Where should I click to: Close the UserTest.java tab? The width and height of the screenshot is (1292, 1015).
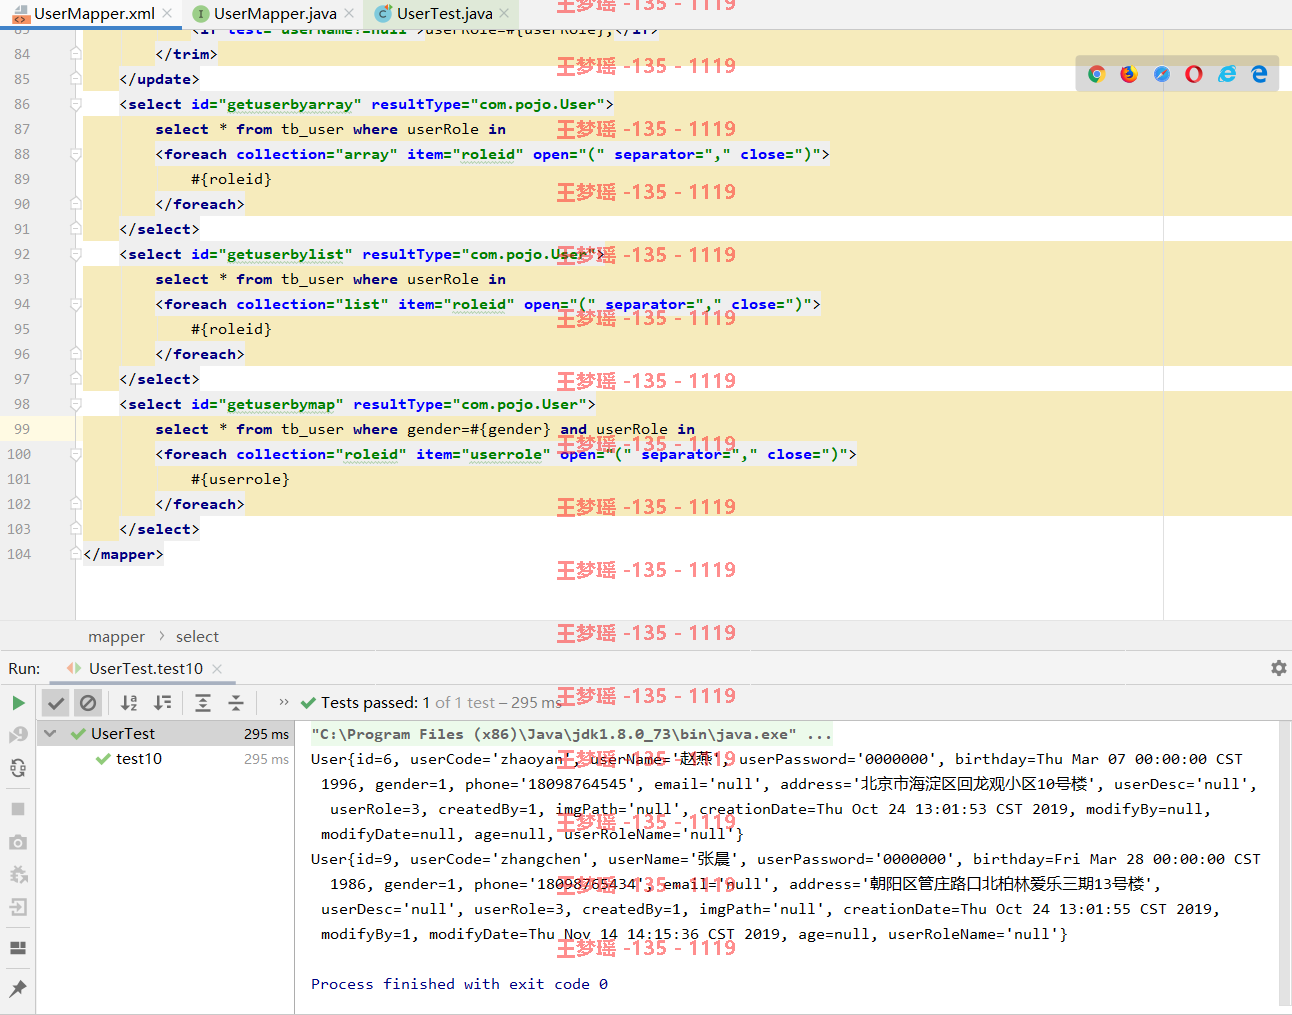point(504,13)
